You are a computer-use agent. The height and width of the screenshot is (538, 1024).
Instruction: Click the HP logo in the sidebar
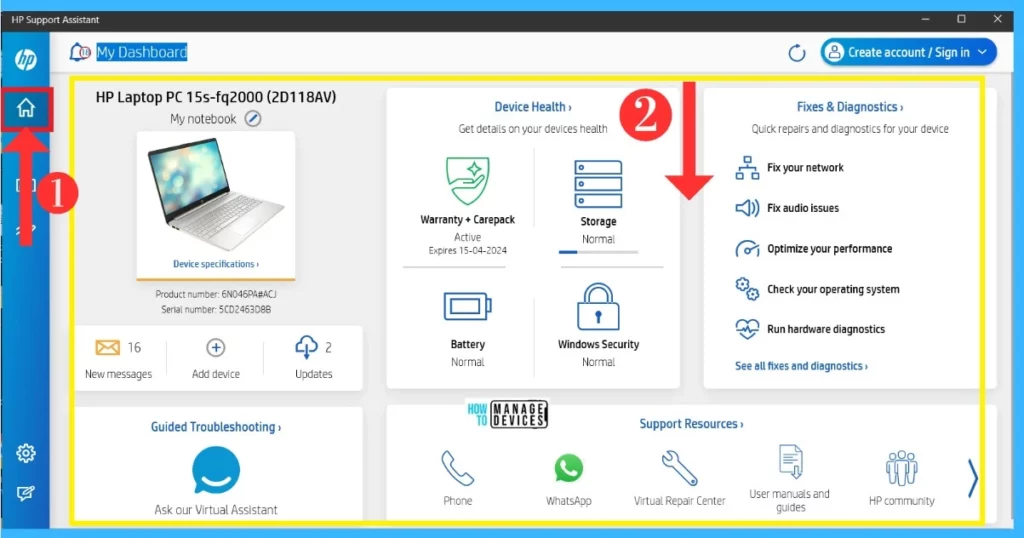click(x=25, y=60)
